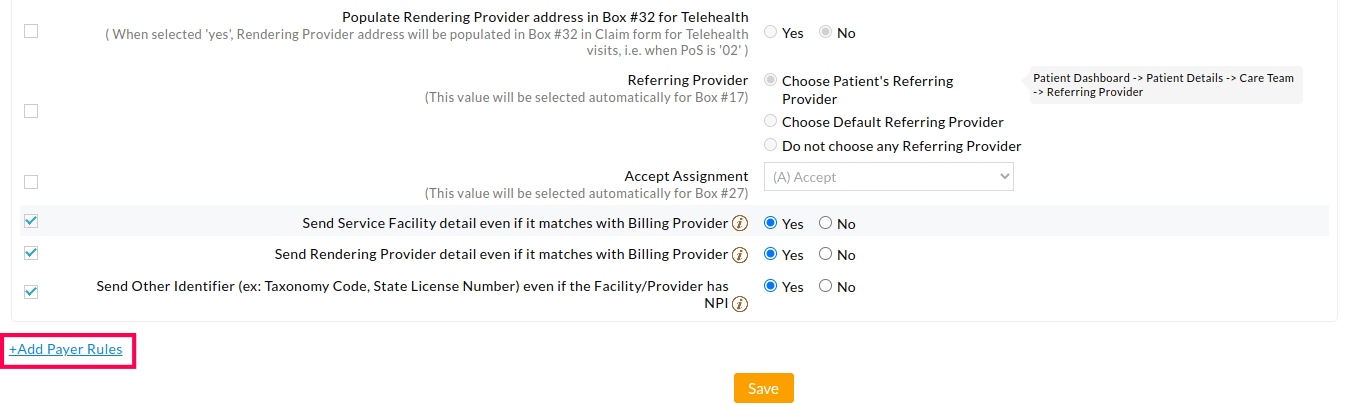Open the Accept Assignment dropdown
This screenshot has height=411, width=1348.
pos(888,177)
